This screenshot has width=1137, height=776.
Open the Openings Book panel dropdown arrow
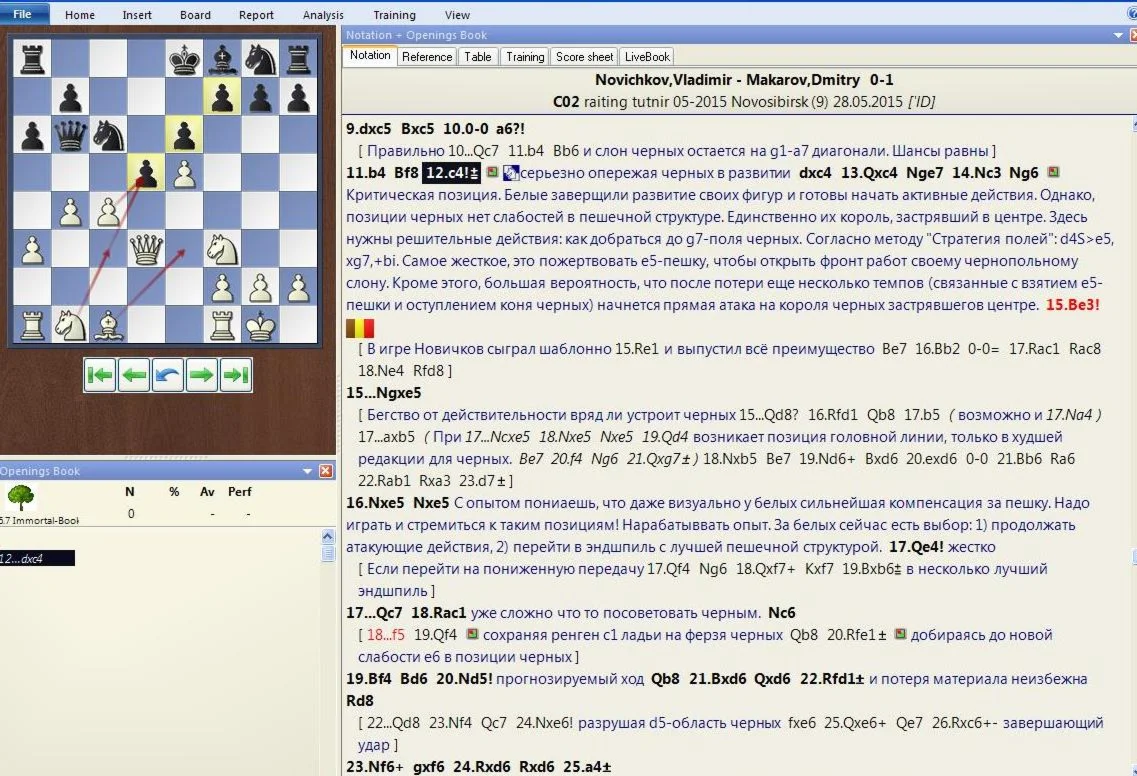pyautogui.click(x=309, y=471)
